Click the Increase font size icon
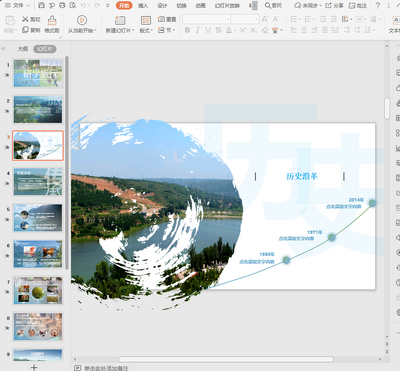 pyautogui.click(x=265, y=19)
